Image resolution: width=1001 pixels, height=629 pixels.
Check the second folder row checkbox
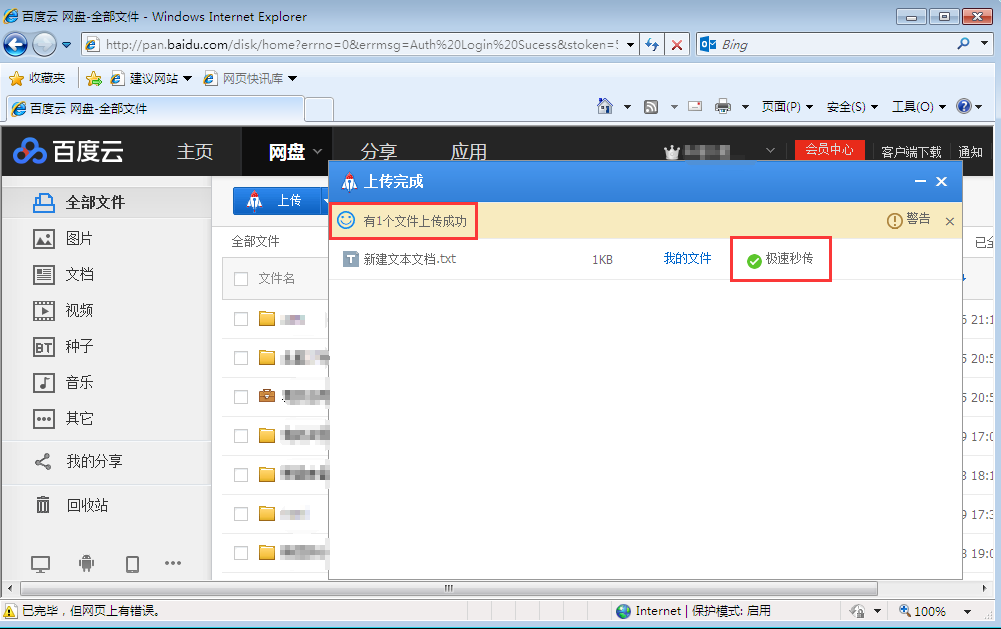(241, 358)
